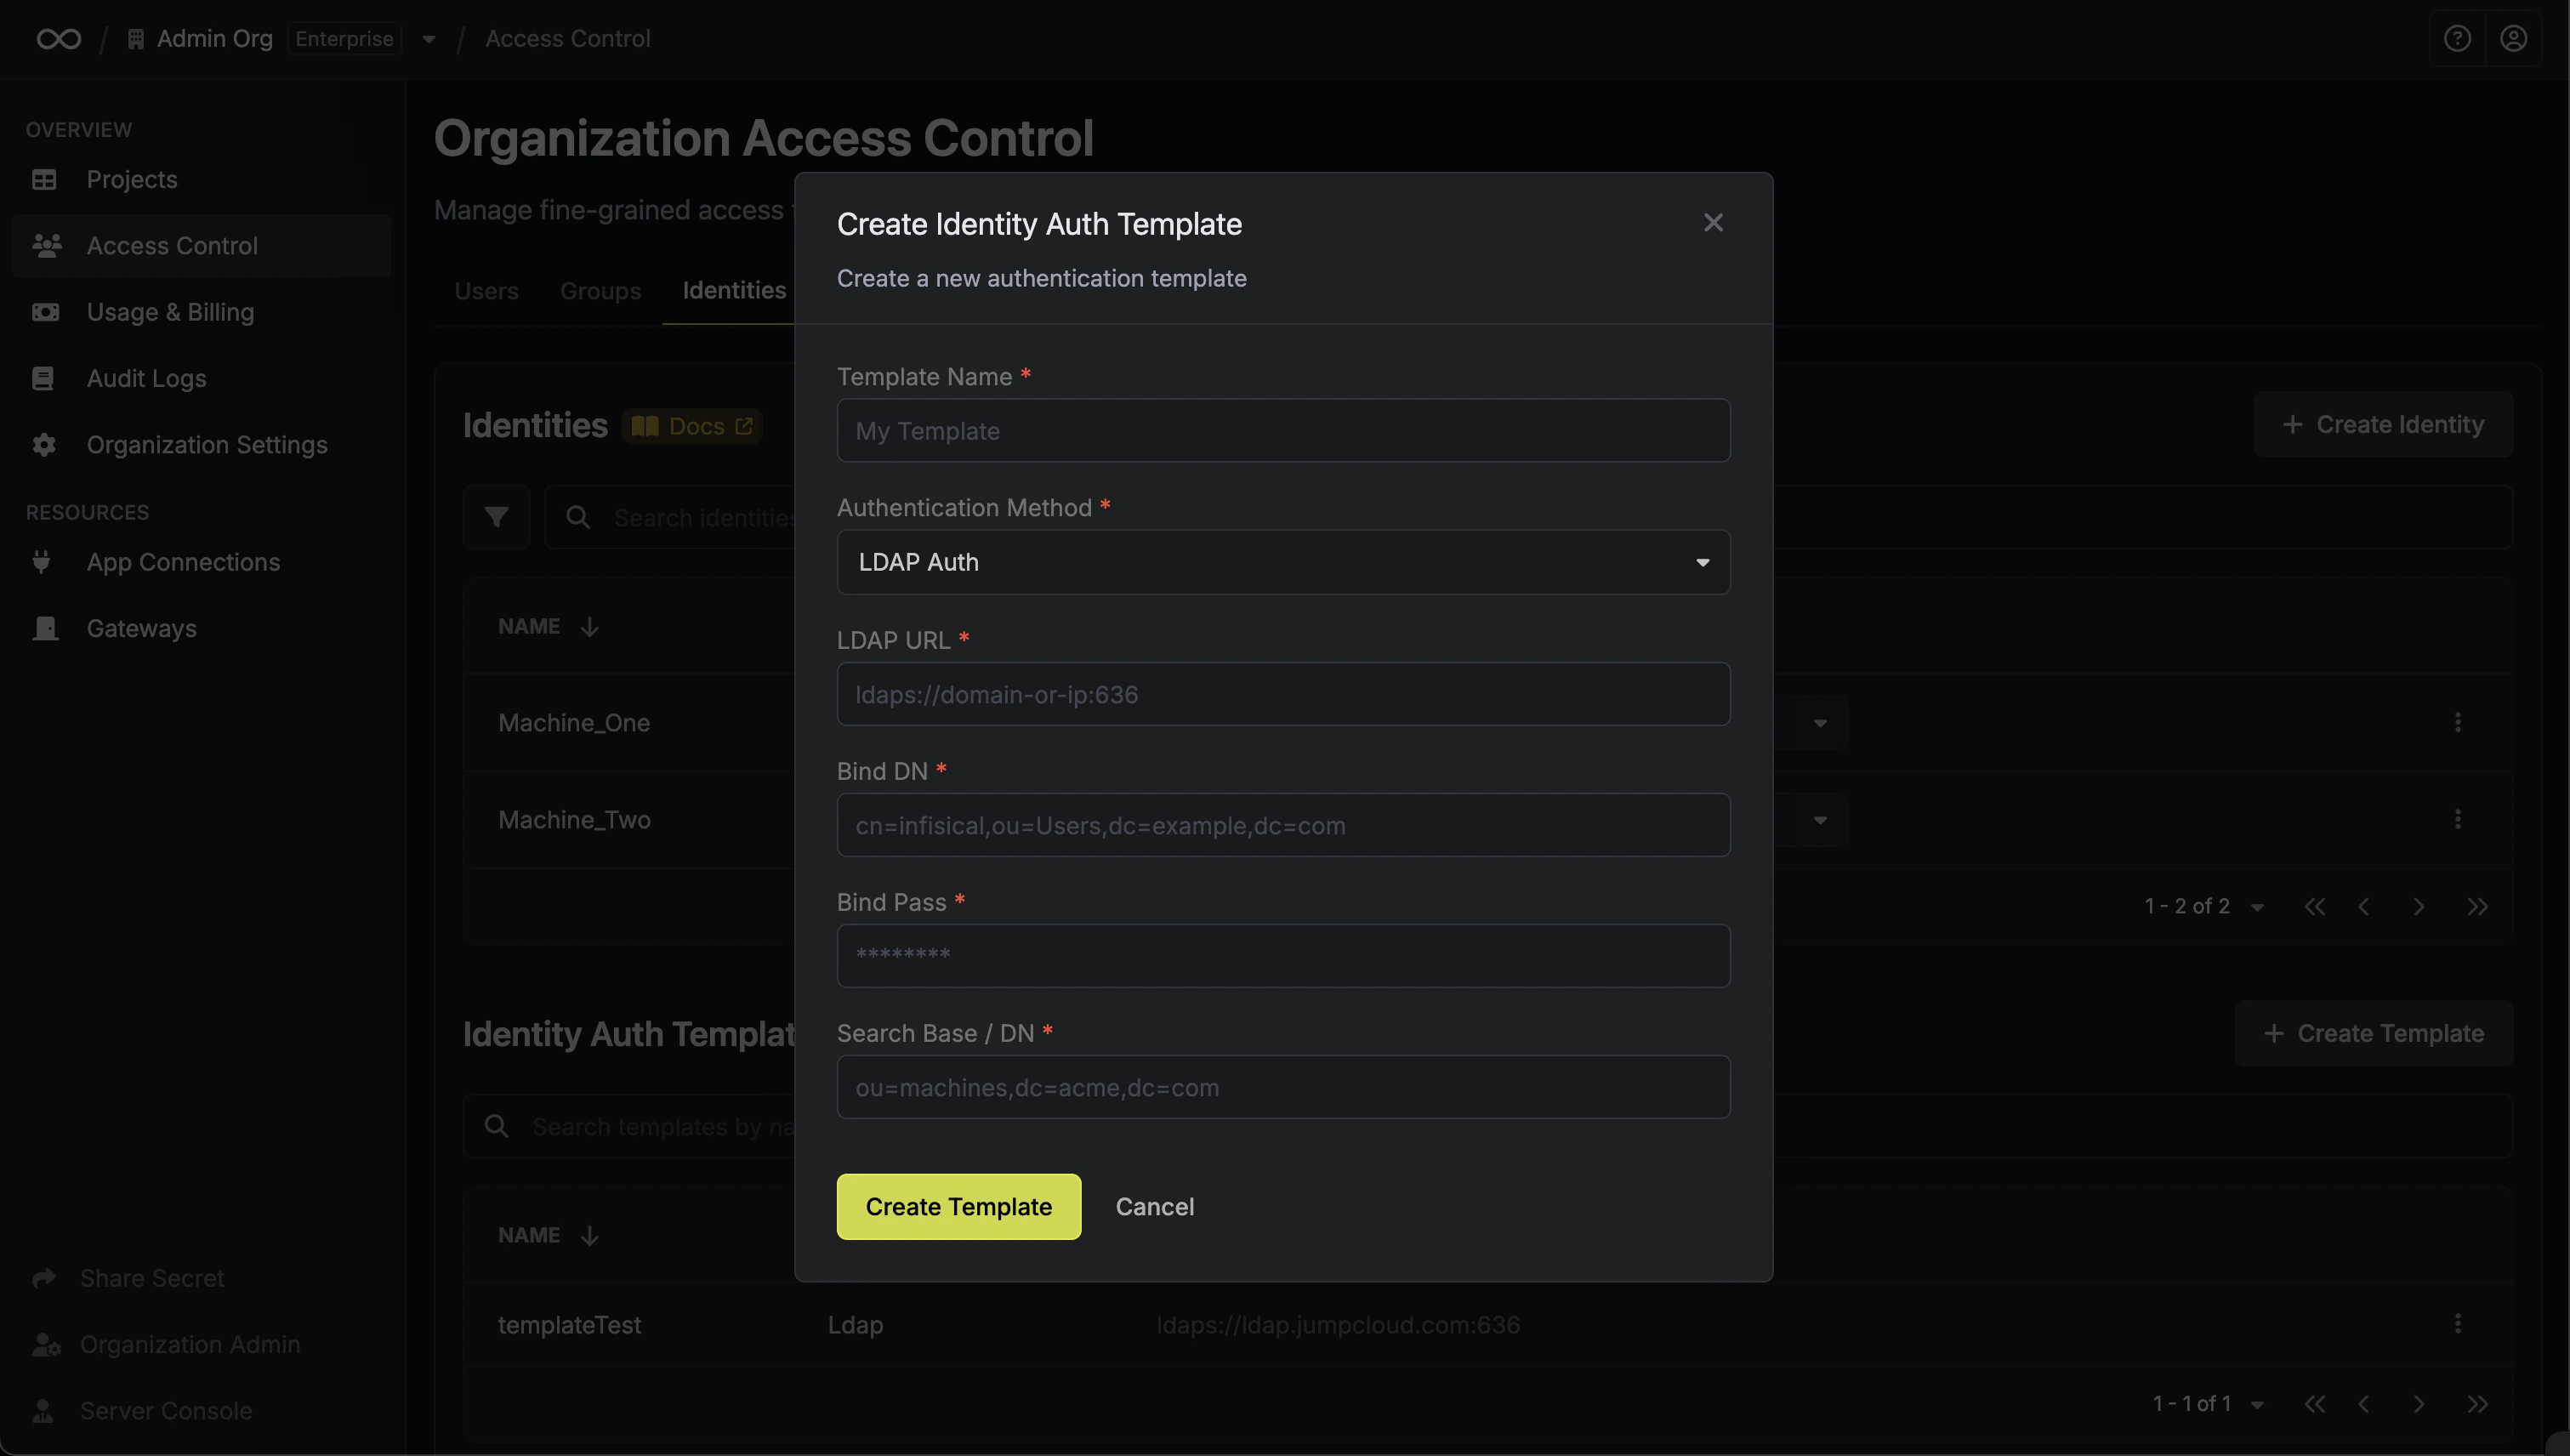Go to next identities page
Viewport: 2570px width, 1456px height.
[x=2419, y=907]
